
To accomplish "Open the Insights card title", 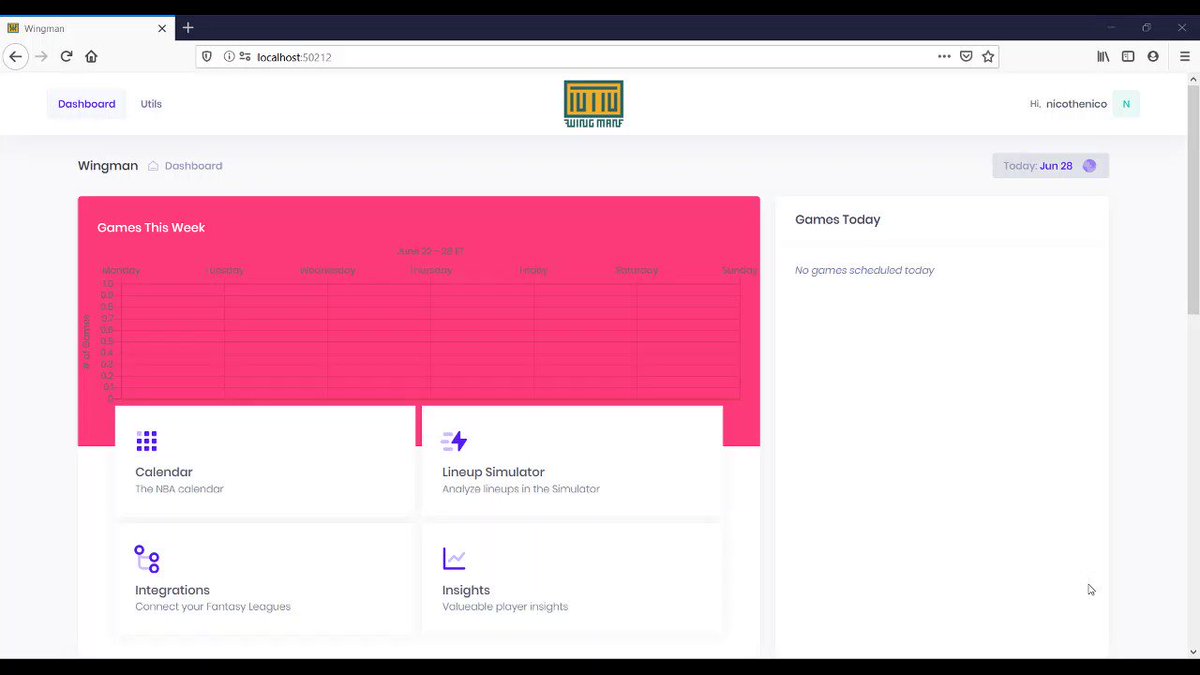I will click(466, 590).
